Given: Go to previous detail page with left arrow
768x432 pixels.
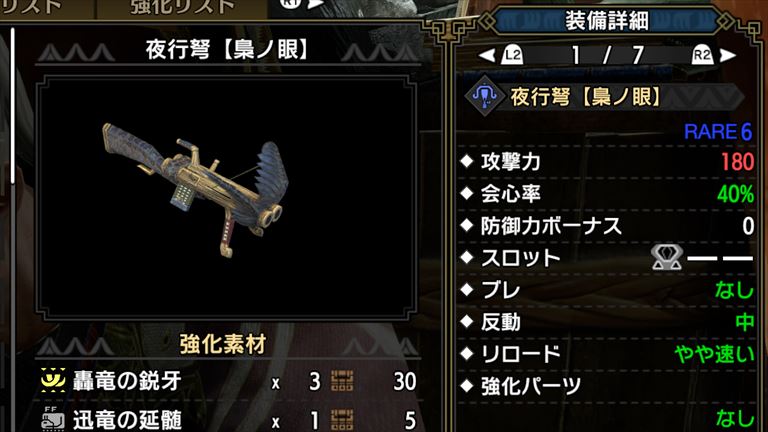Looking at the screenshot, I should pos(487,55).
